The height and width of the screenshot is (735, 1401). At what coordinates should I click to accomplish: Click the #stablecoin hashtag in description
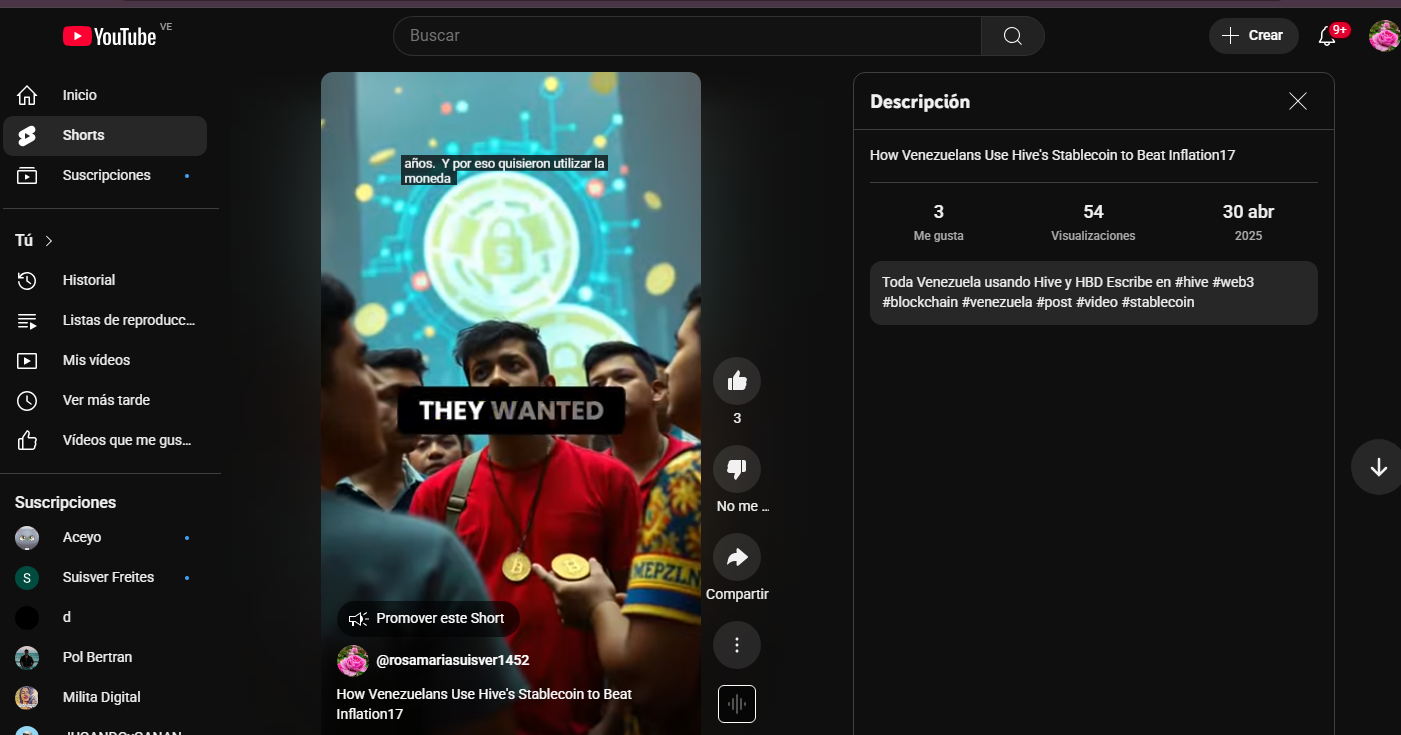1158,302
